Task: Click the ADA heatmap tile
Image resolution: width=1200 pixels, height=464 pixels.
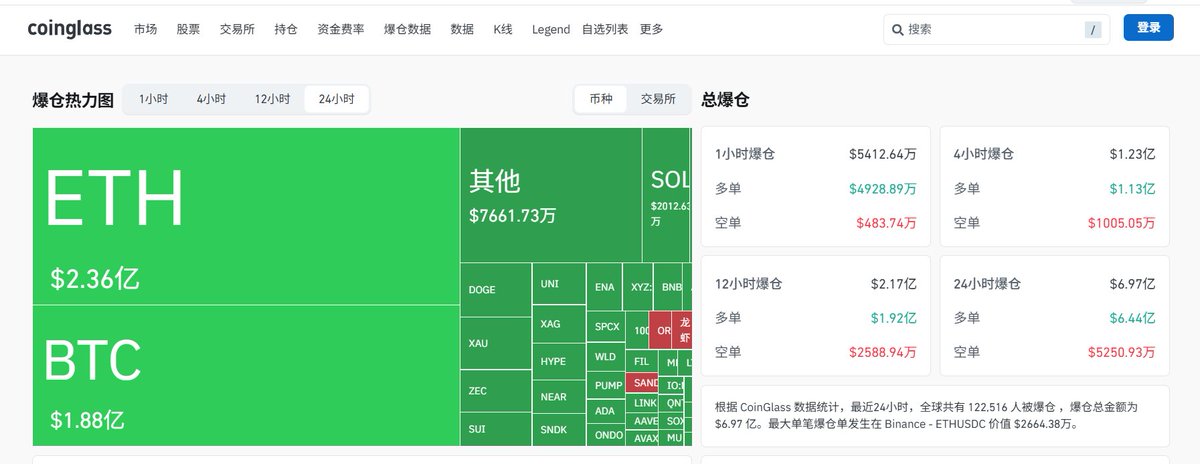Action: coord(606,411)
